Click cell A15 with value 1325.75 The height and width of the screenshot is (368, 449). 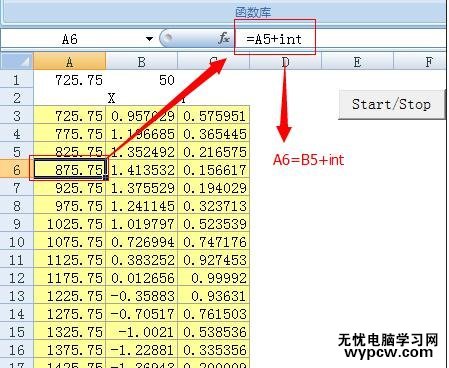coord(70,332)
